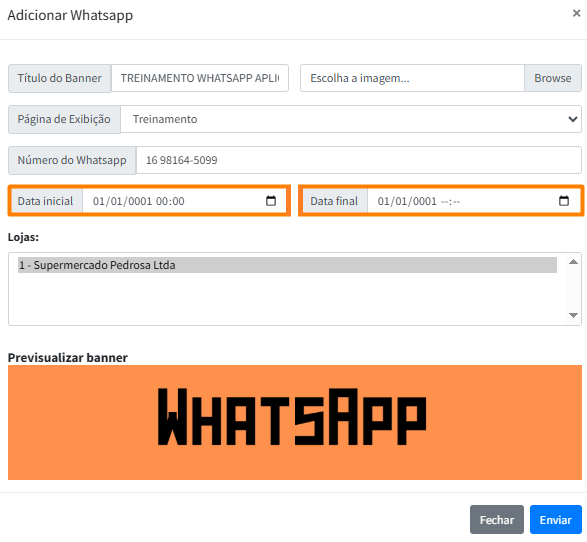Open calendar picker for Data final
This screenshot has height=542, width=587.
tap(563, 201)
